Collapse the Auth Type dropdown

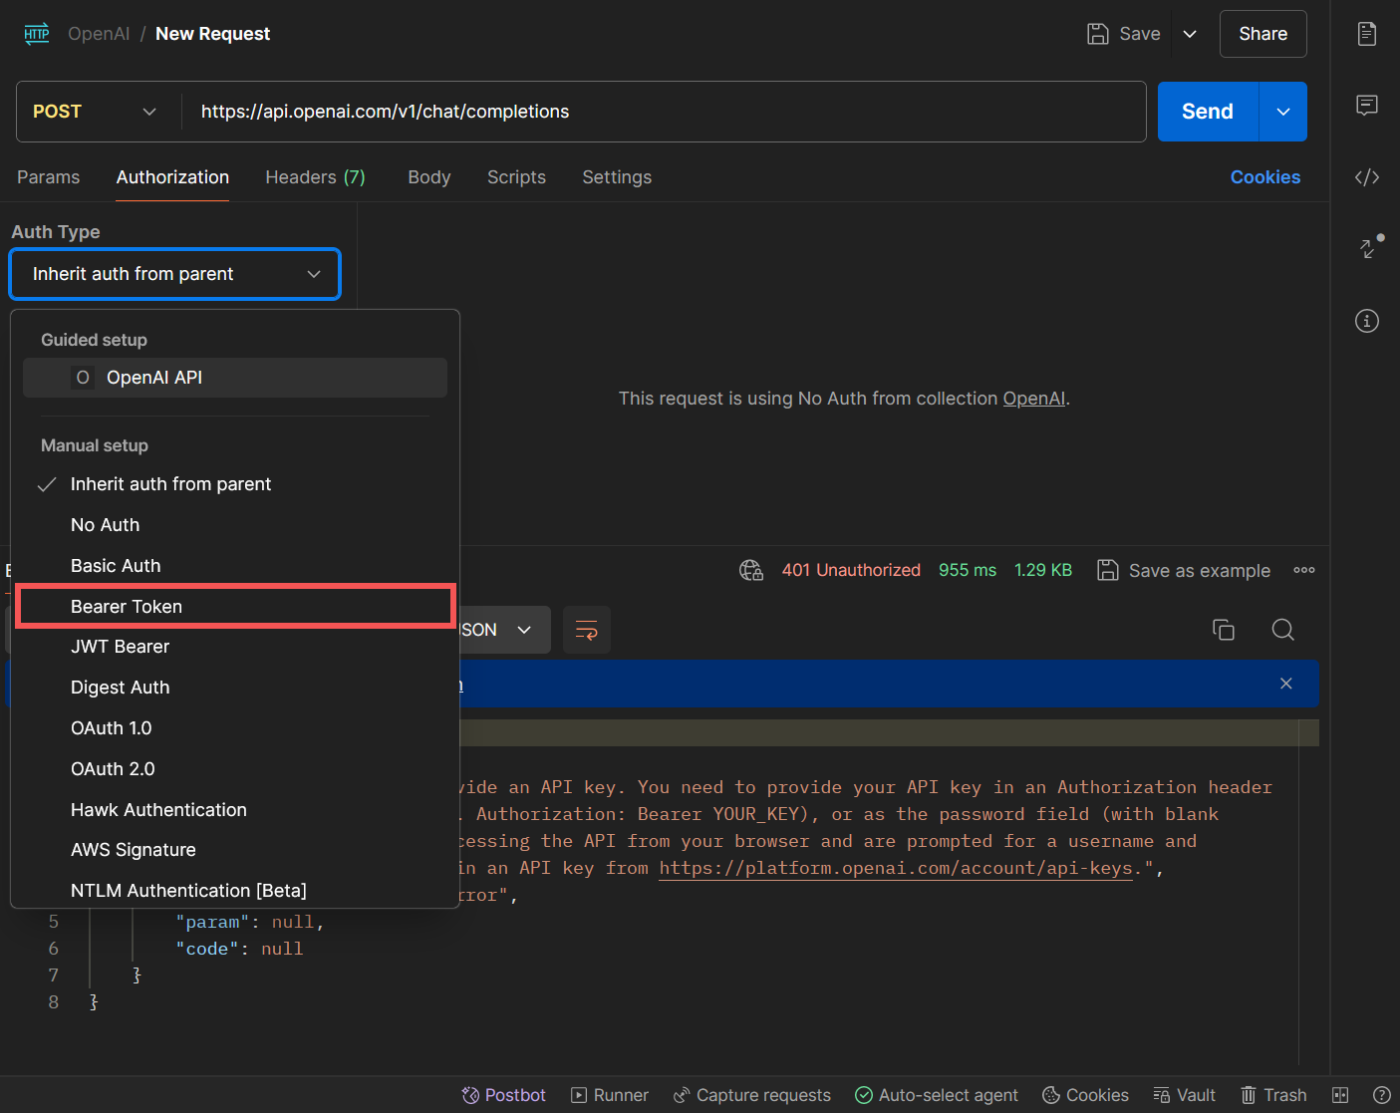pyautogui.click(x=175, y=274)
